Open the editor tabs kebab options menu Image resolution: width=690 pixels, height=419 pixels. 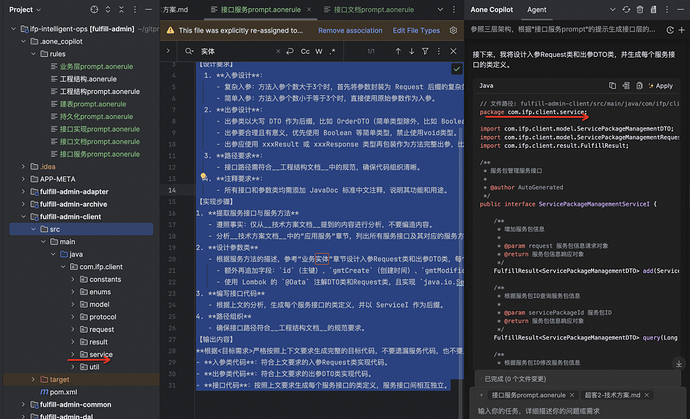coord(454,9)
